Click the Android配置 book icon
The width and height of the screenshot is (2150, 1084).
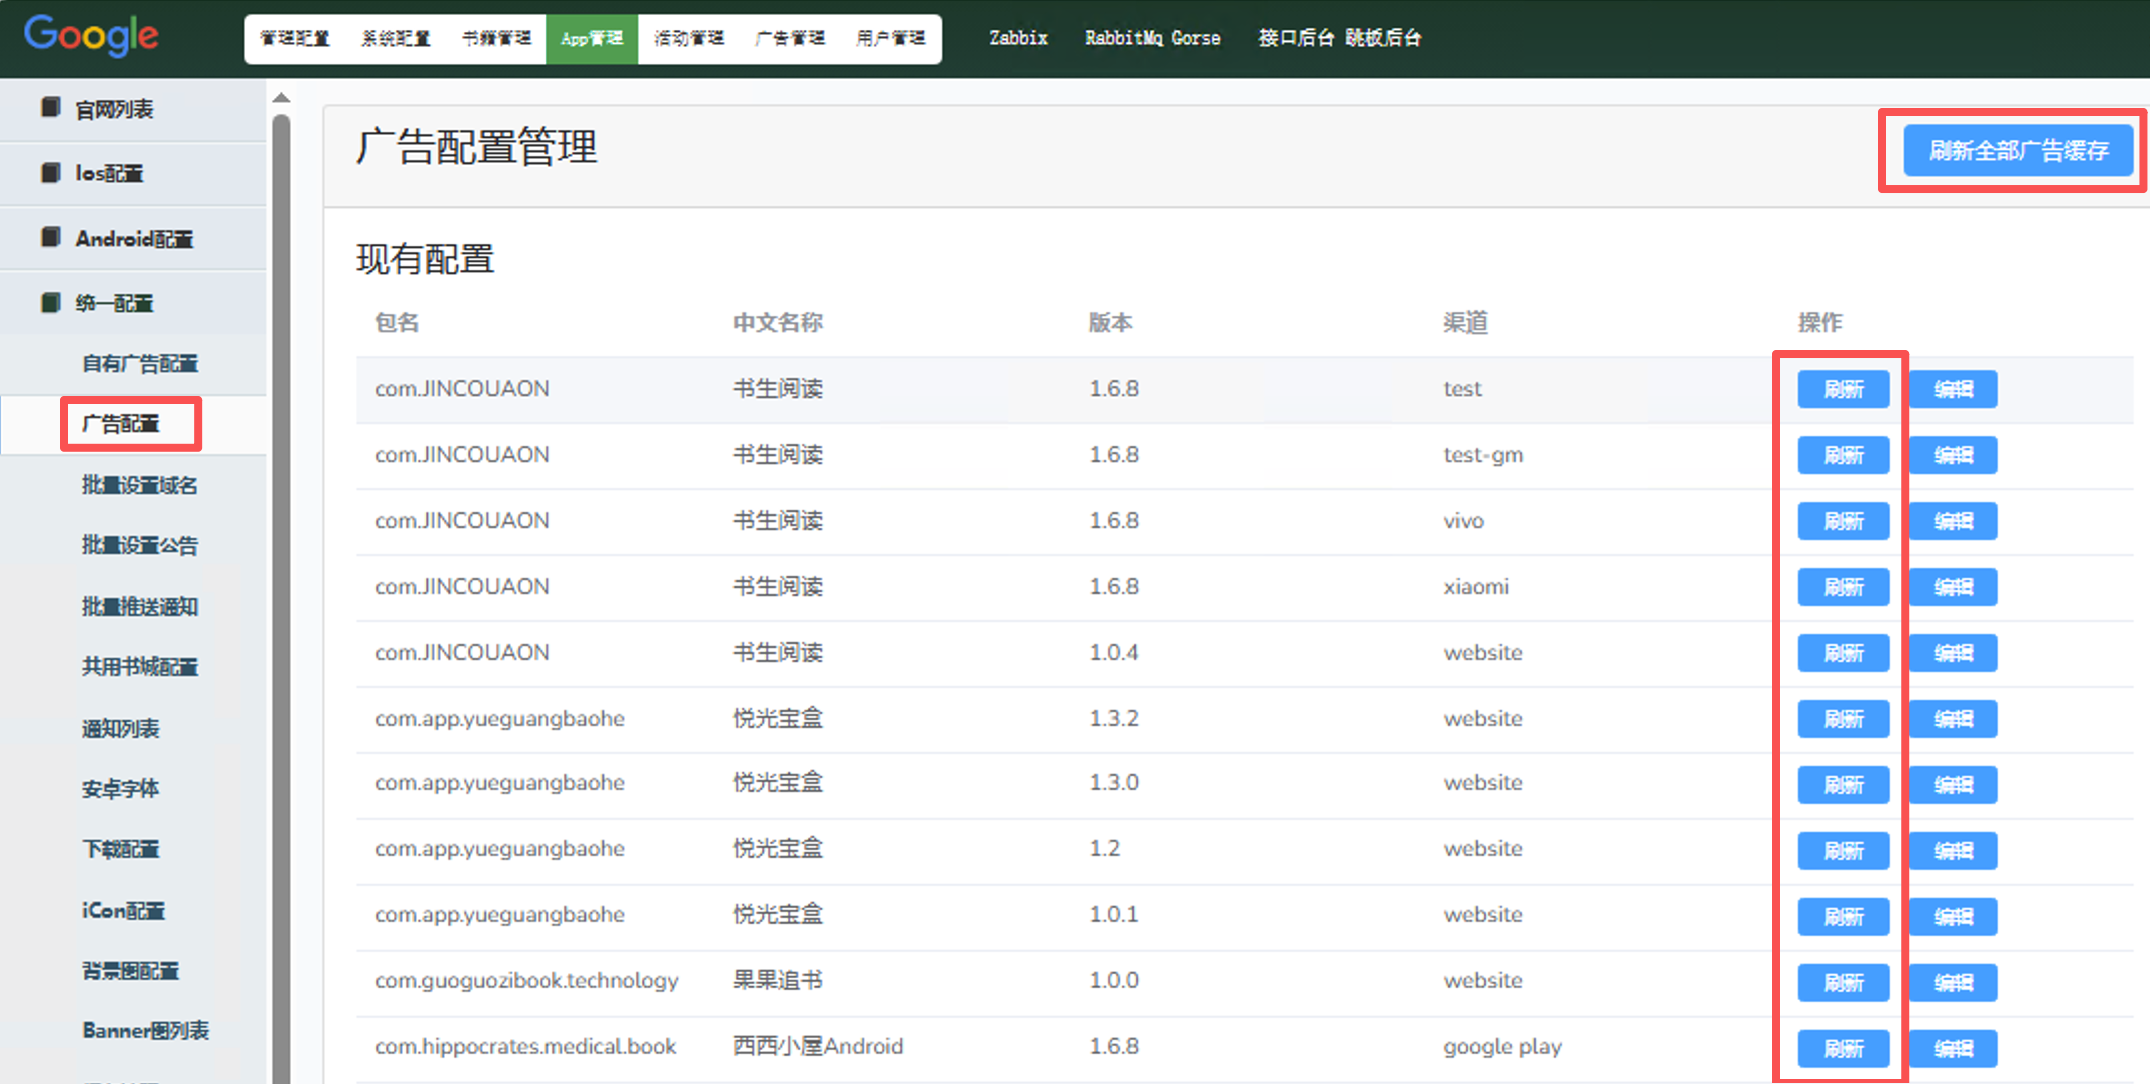50,238
